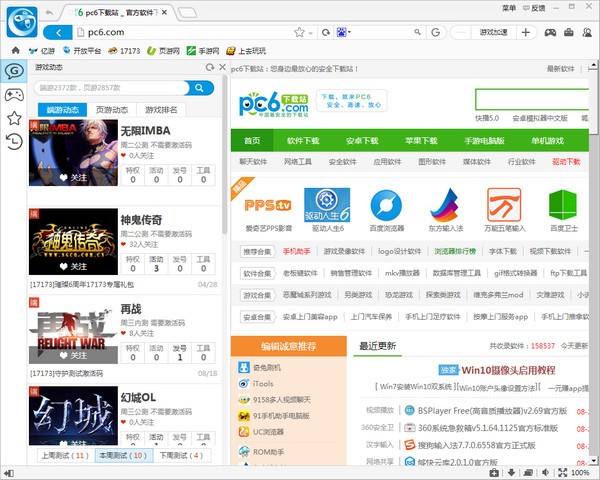The width and height of the screenshot is (600, 480).
Task: Open the user account icon
Action: [x=587, y=33]
